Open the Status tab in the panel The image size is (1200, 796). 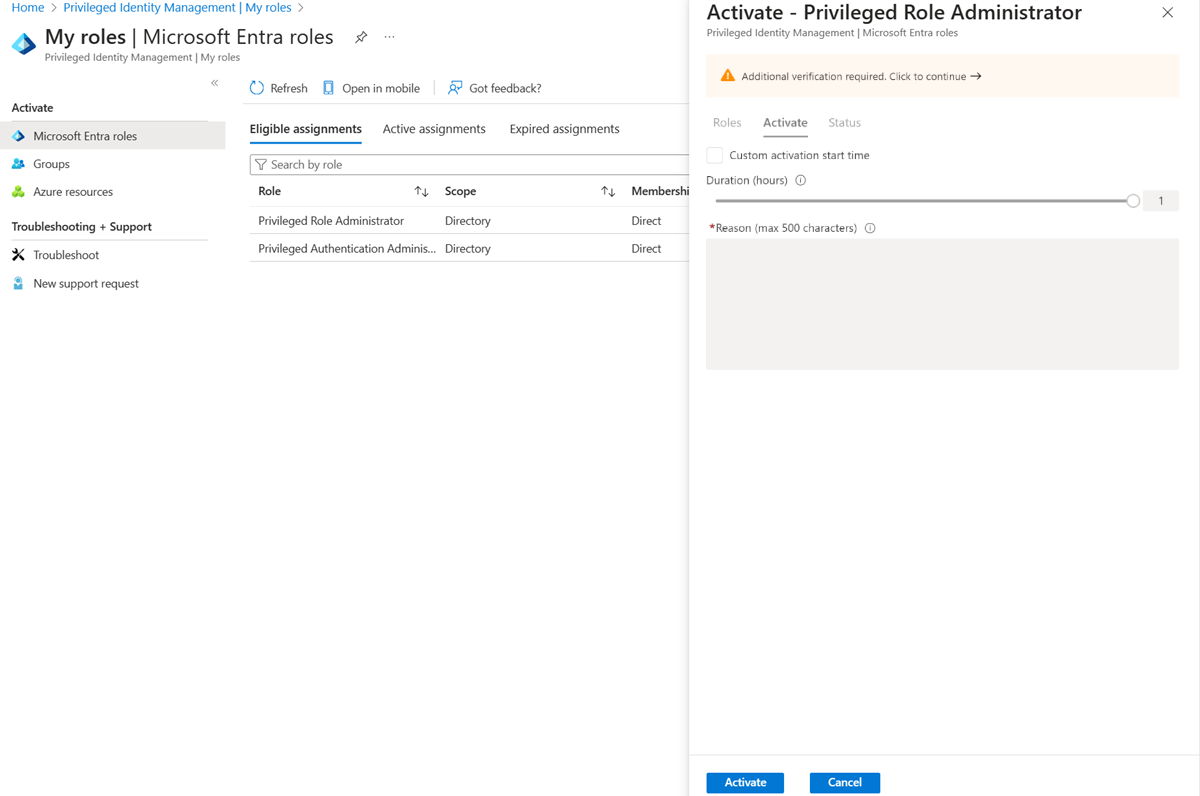pos(844,122)
